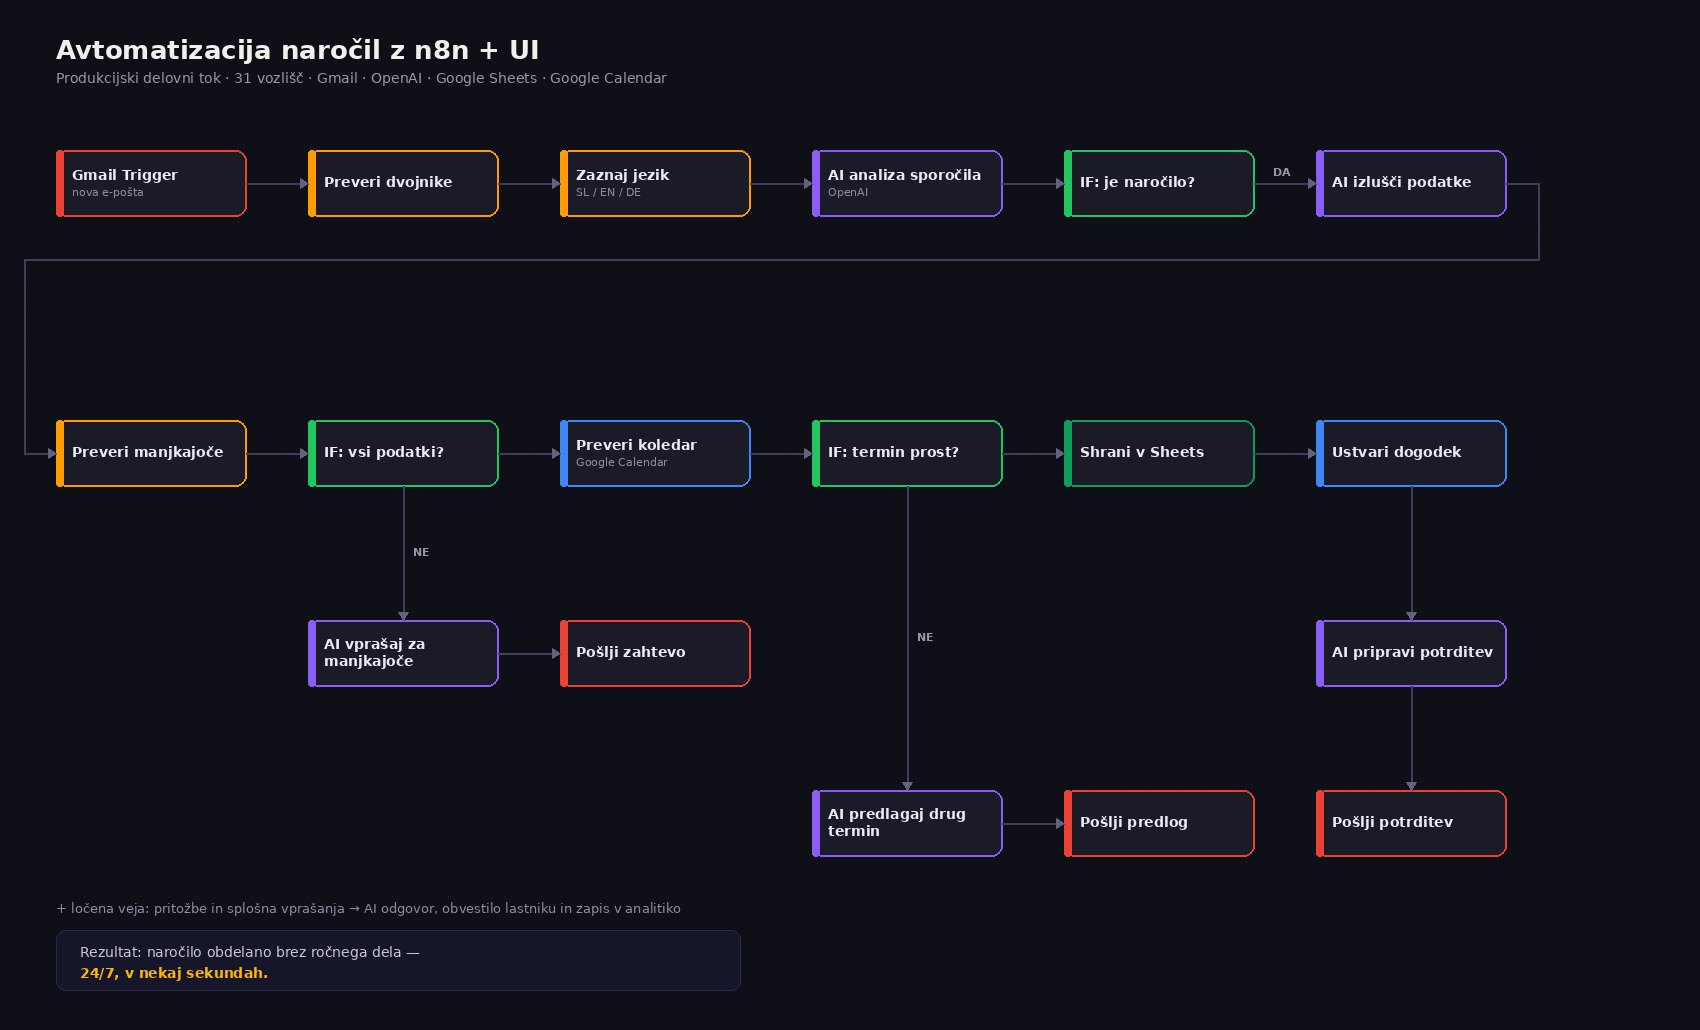Click the IF: je naročilo? node

tap(1159, 184)
